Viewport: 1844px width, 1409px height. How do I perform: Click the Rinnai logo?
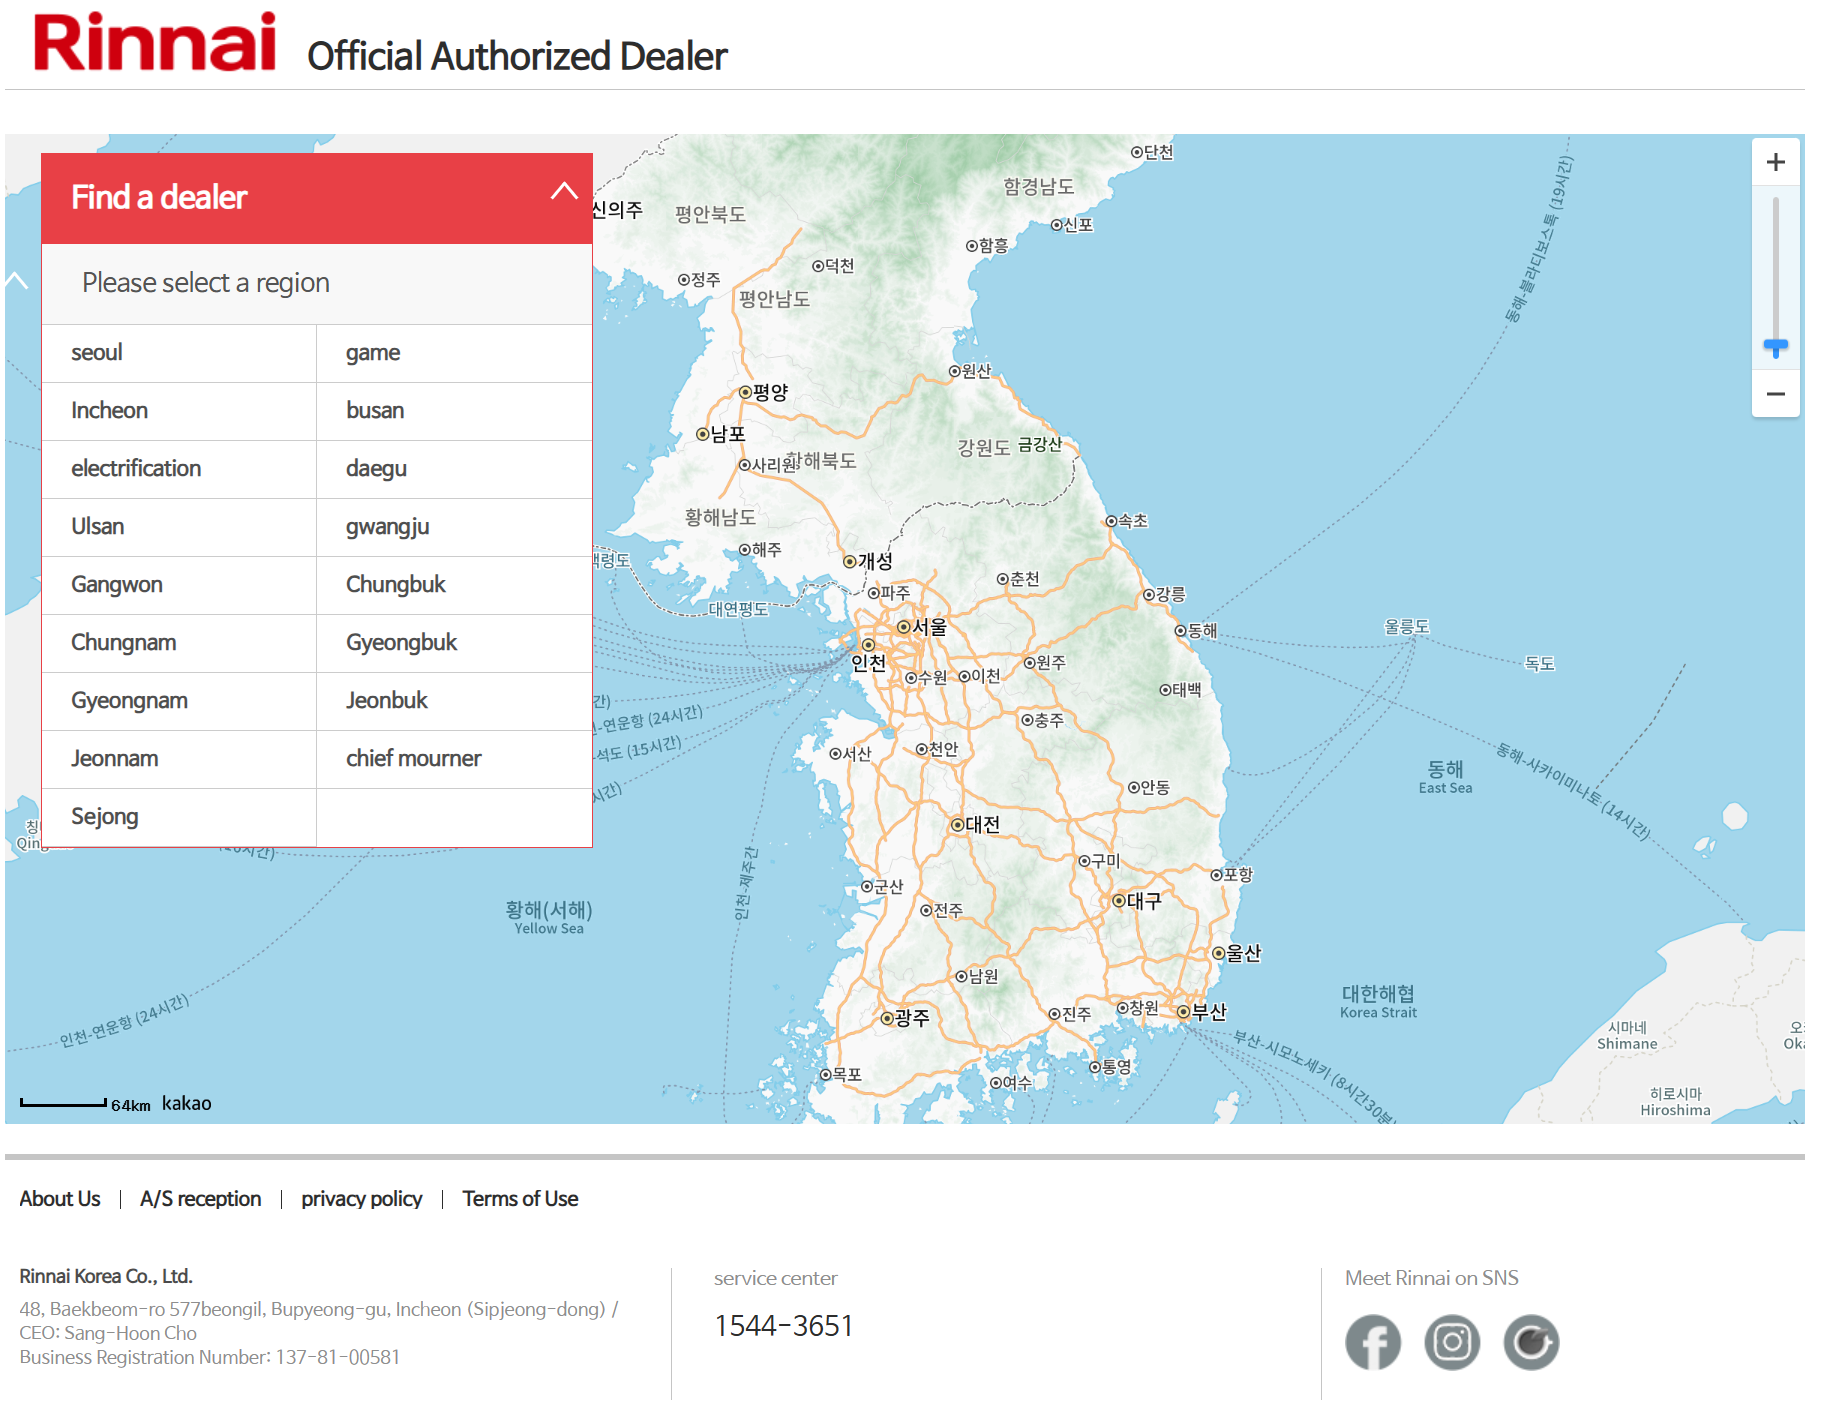point(155,42)
